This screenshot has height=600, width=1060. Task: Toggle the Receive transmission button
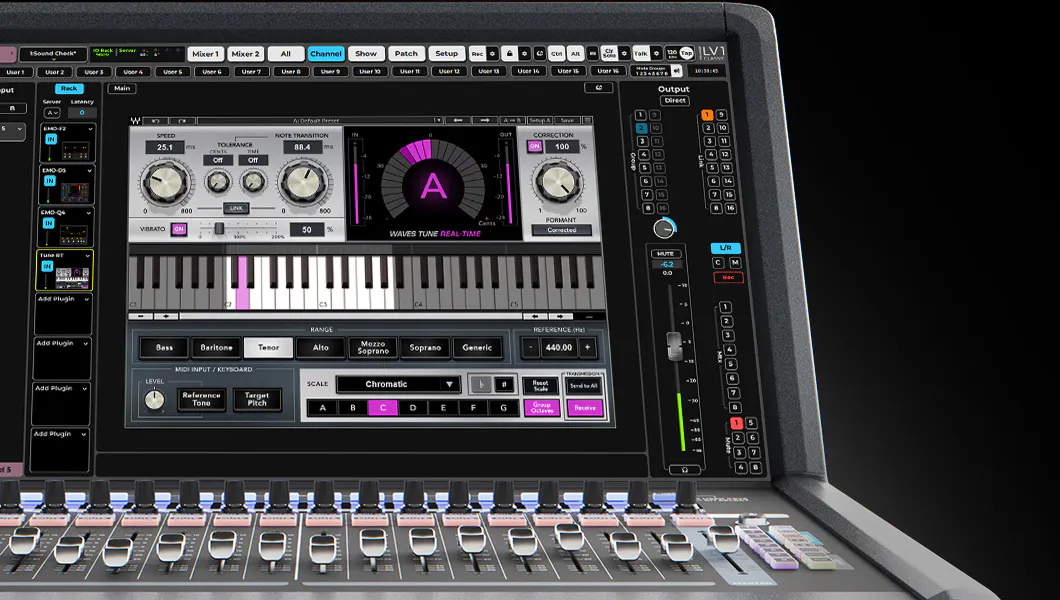point(585,408)
